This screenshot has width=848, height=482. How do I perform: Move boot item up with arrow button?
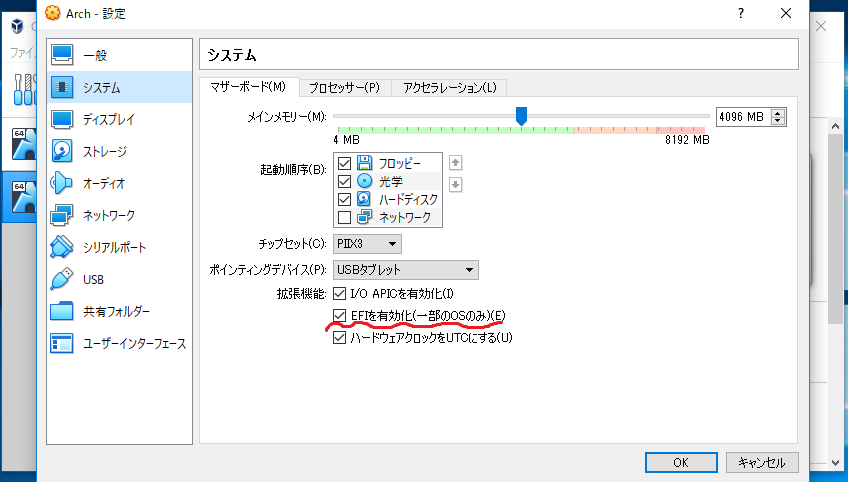[455, 162]
